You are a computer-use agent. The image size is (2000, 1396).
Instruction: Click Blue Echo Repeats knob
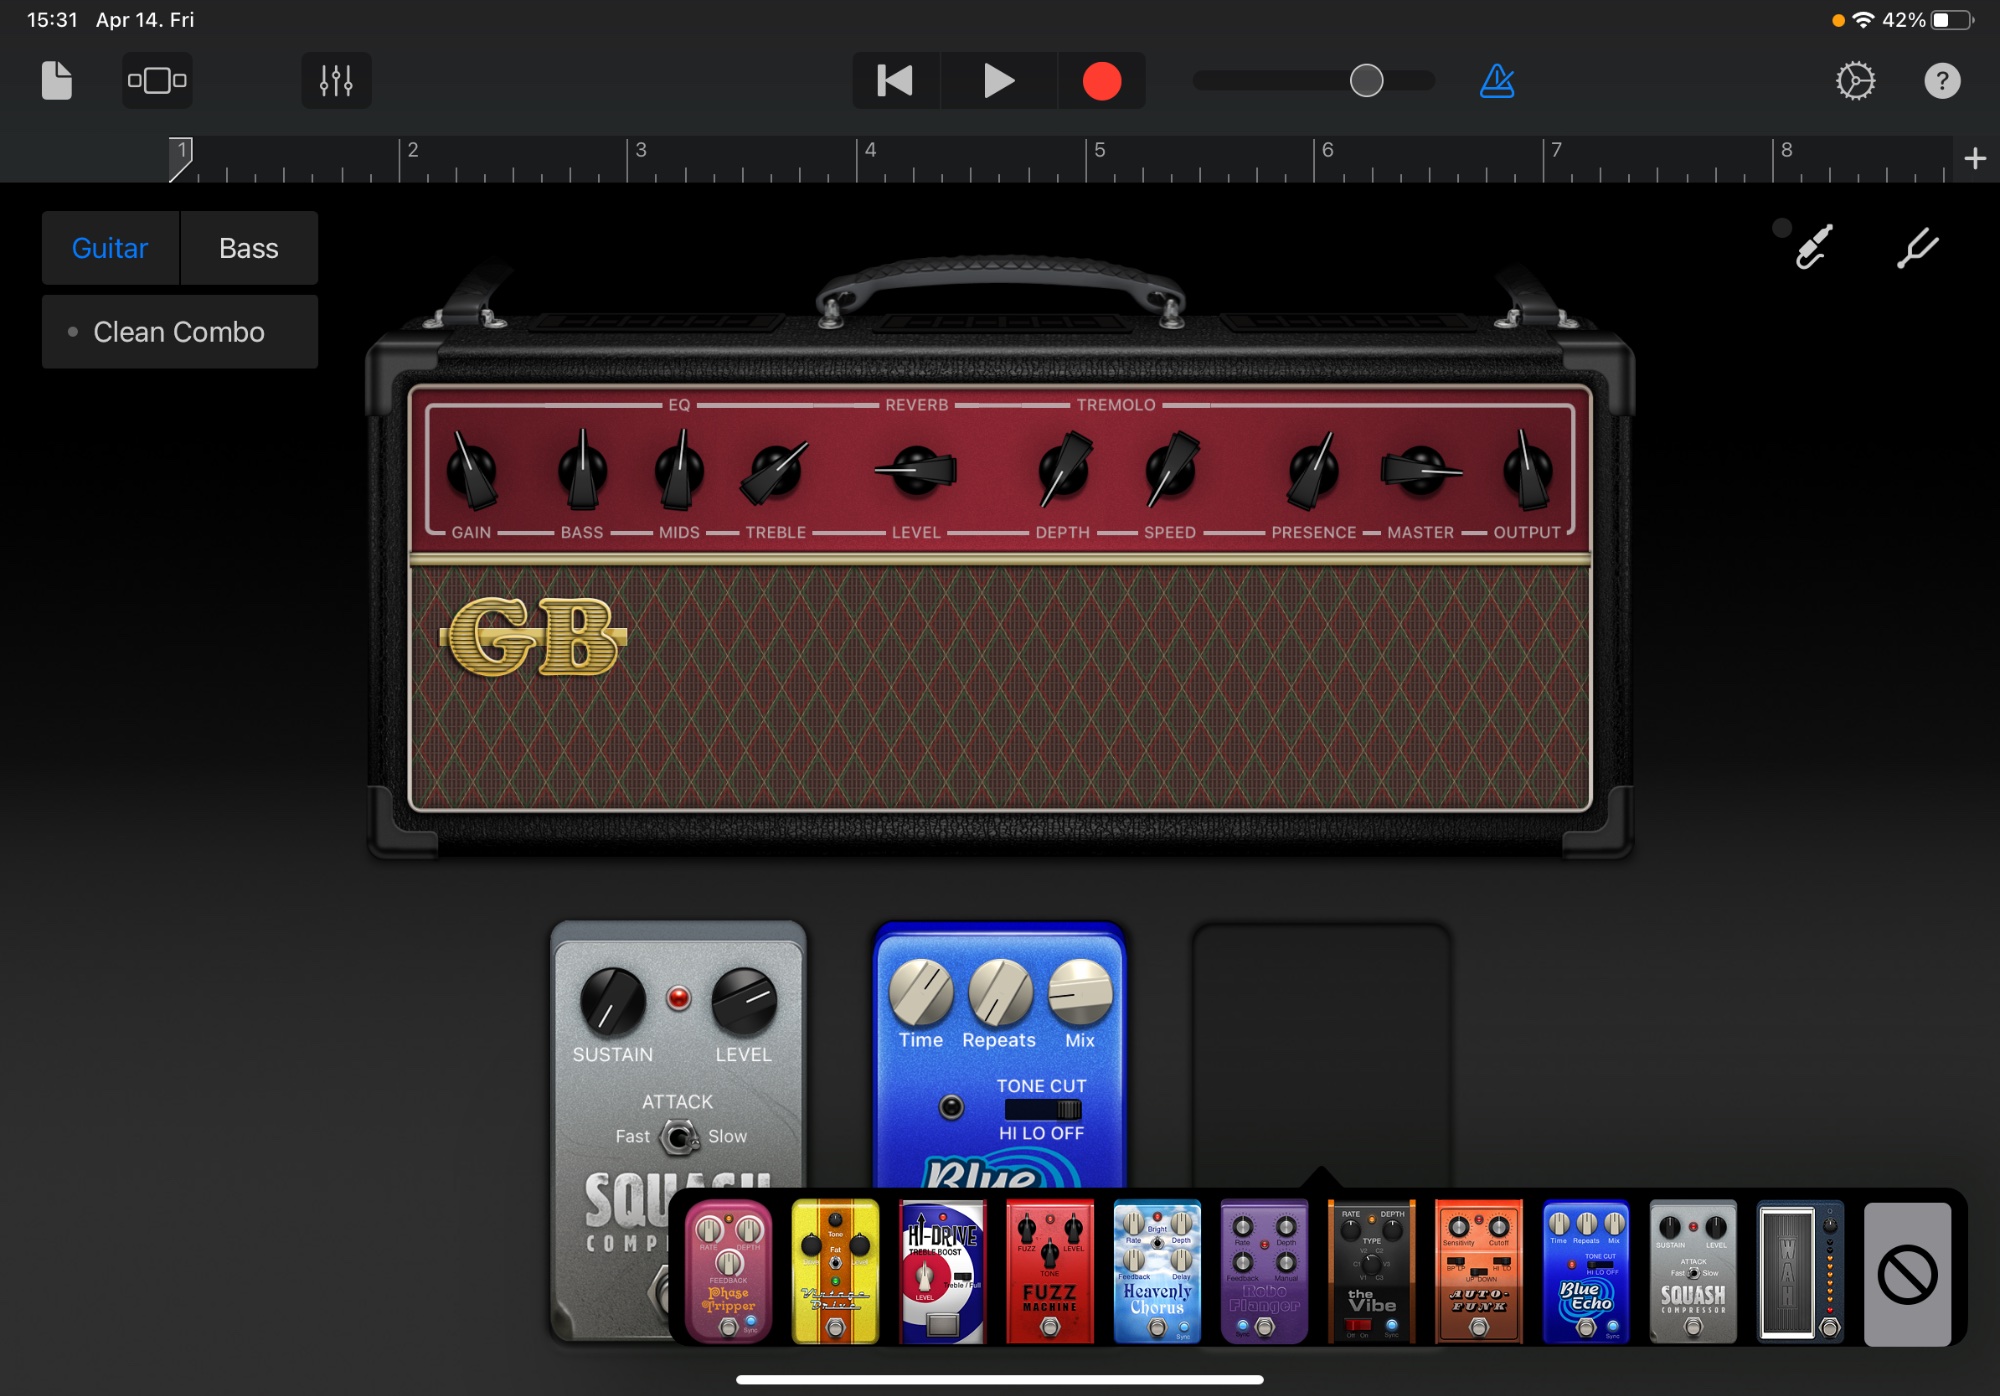pyautogui.click(x=1000, y=993)
